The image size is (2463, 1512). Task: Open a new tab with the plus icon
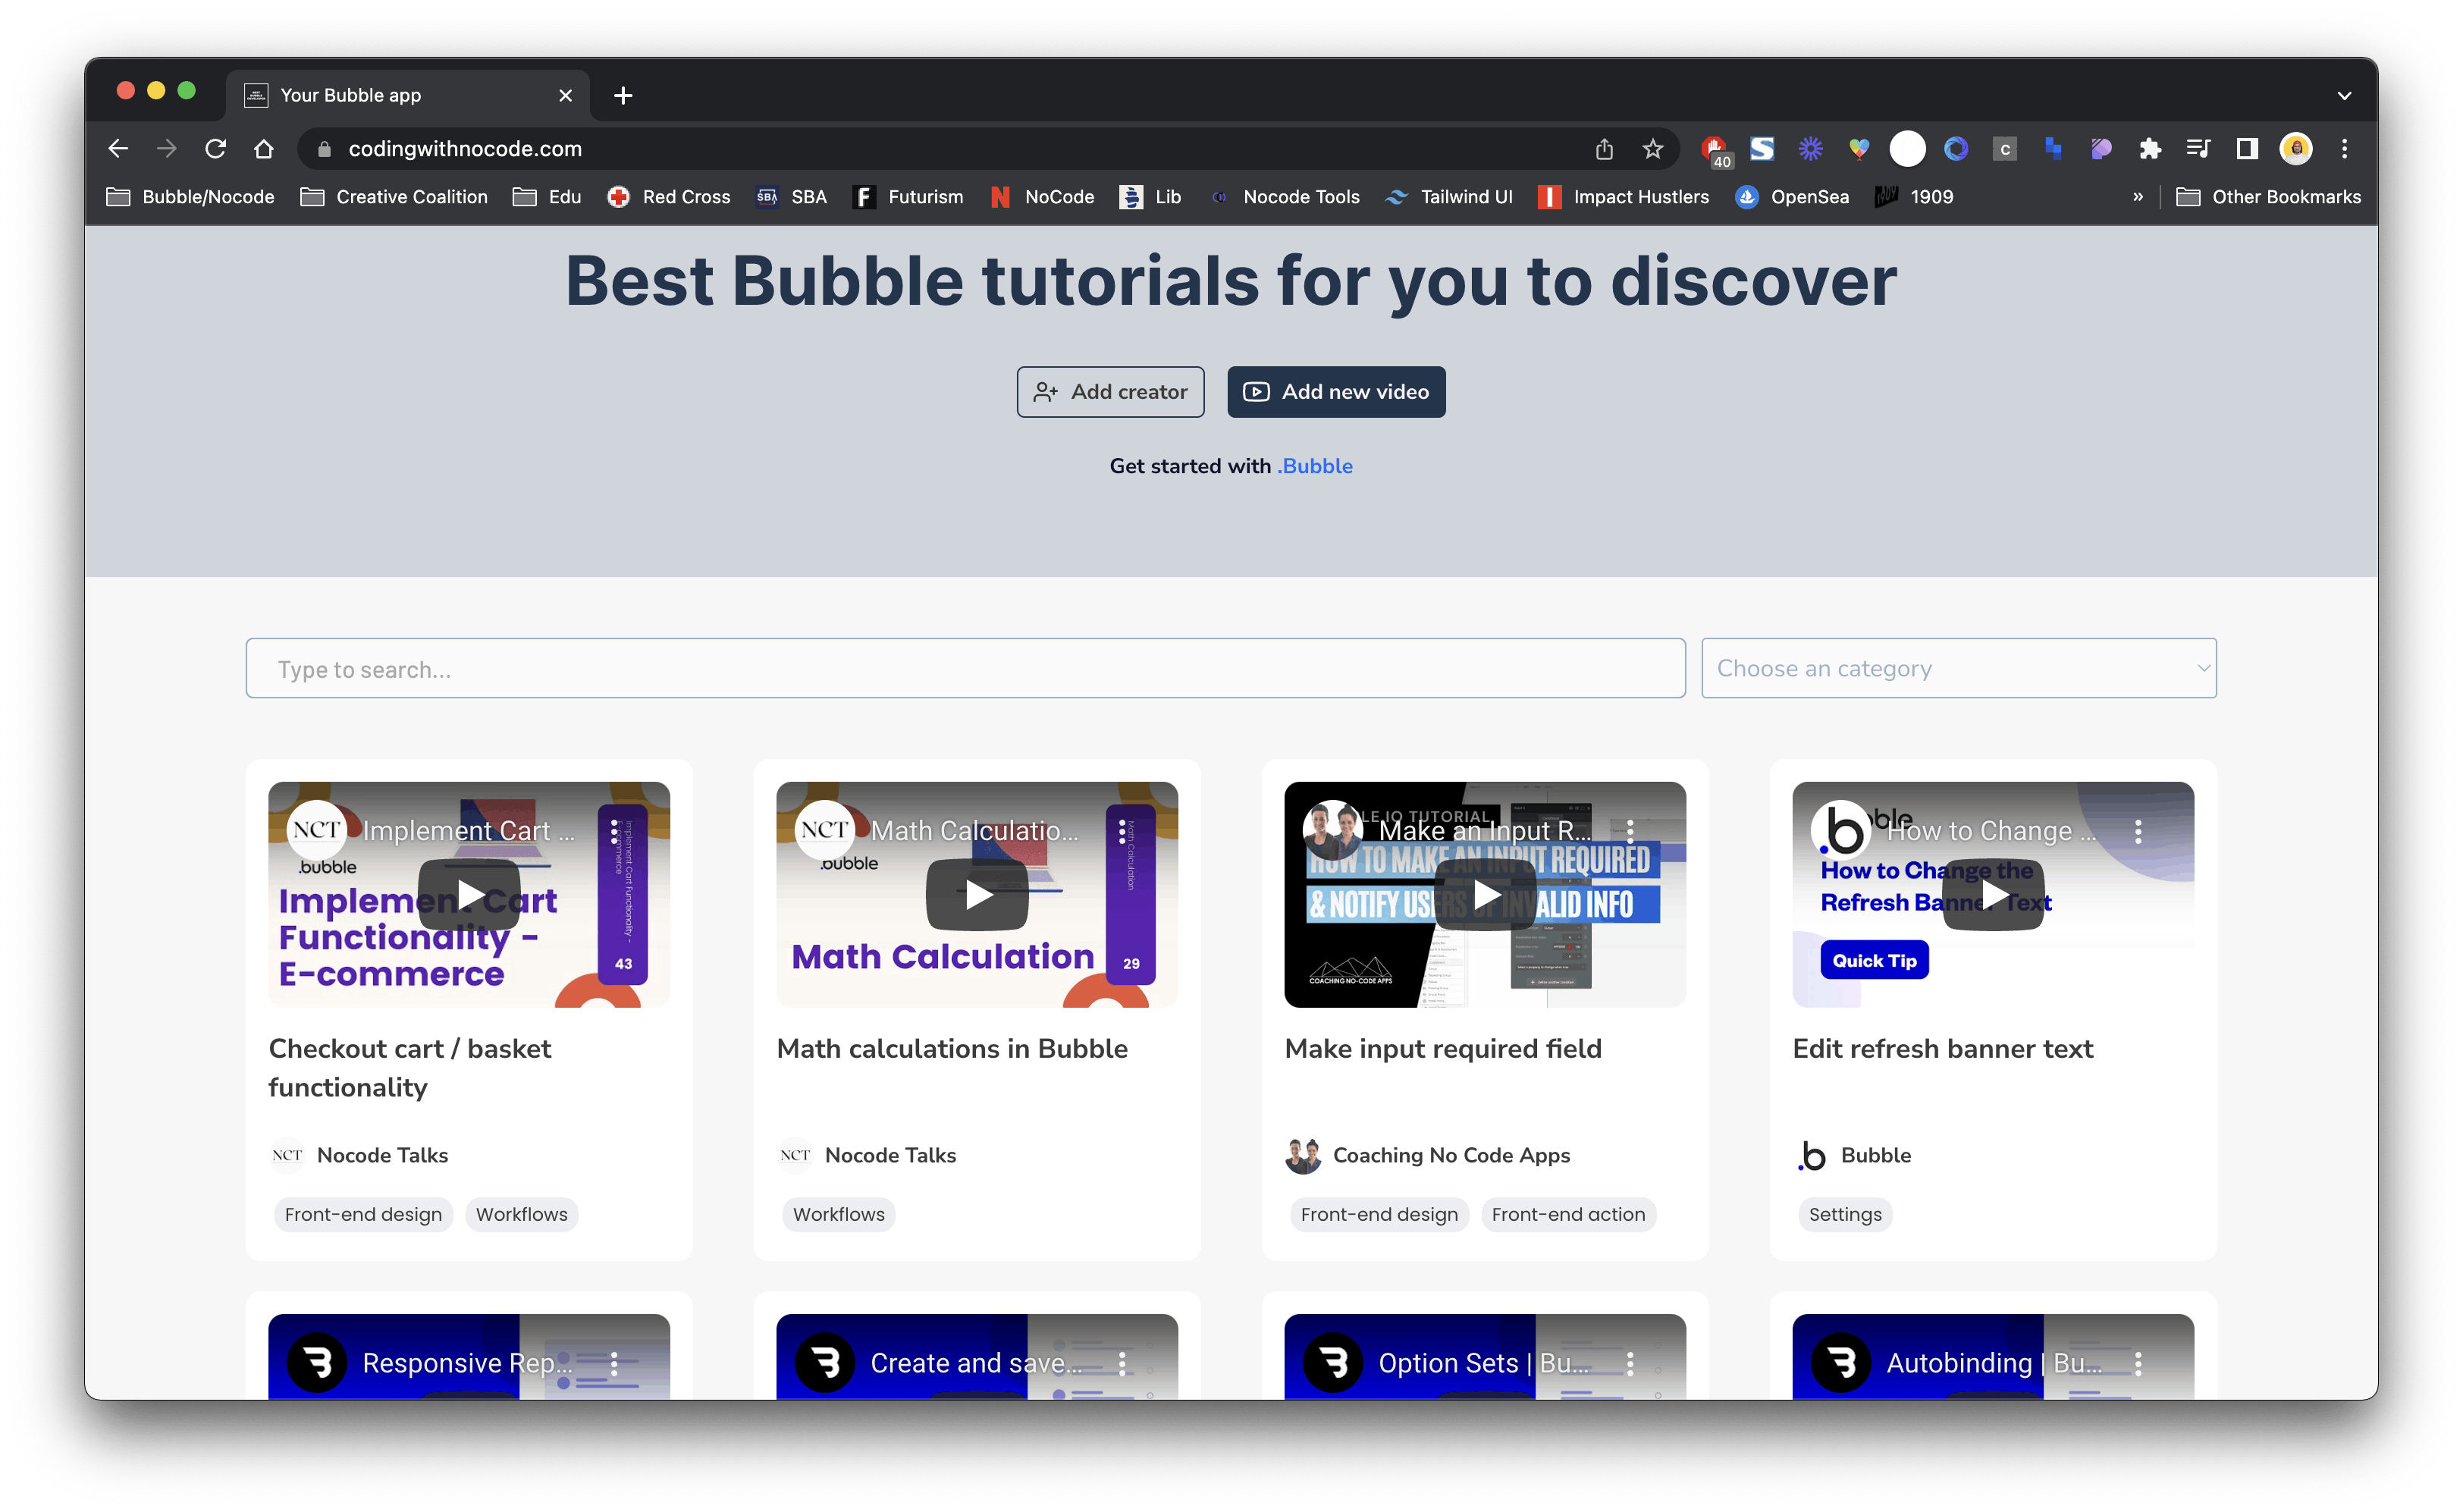pyautogui.click(x=623, y=95)
